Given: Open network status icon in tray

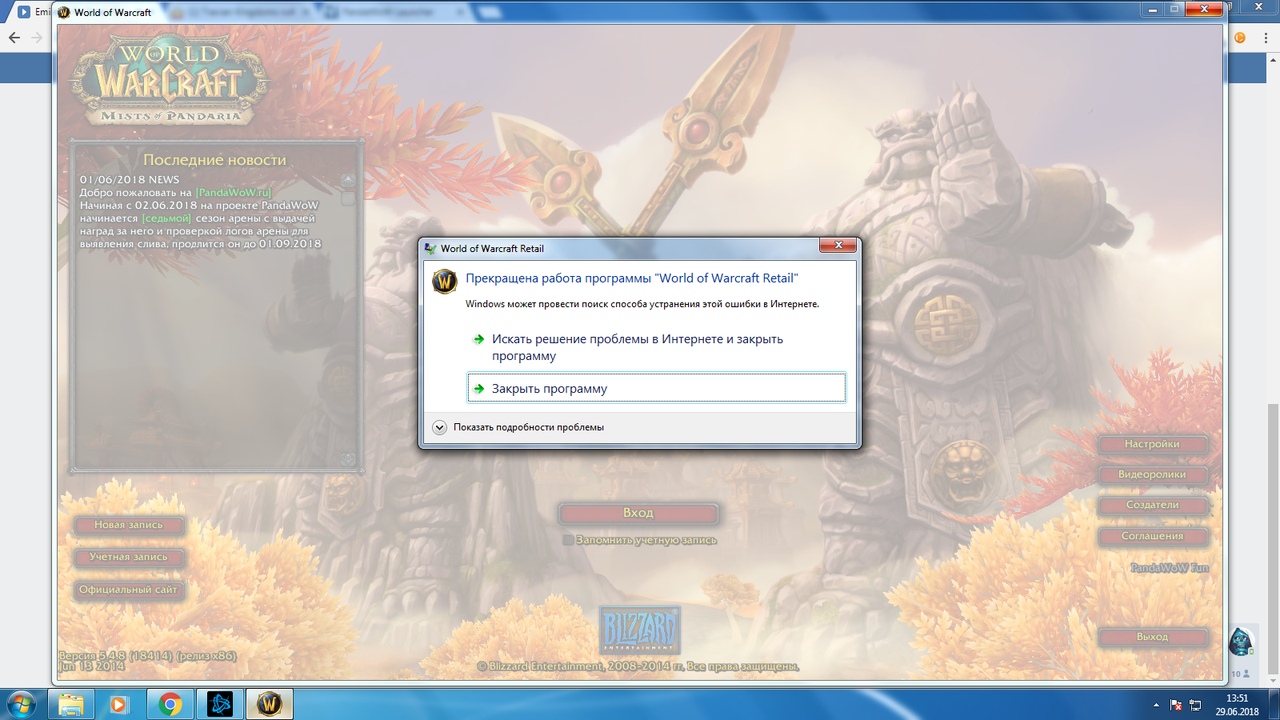Looking at the screenshot, I should point(1195,705).
